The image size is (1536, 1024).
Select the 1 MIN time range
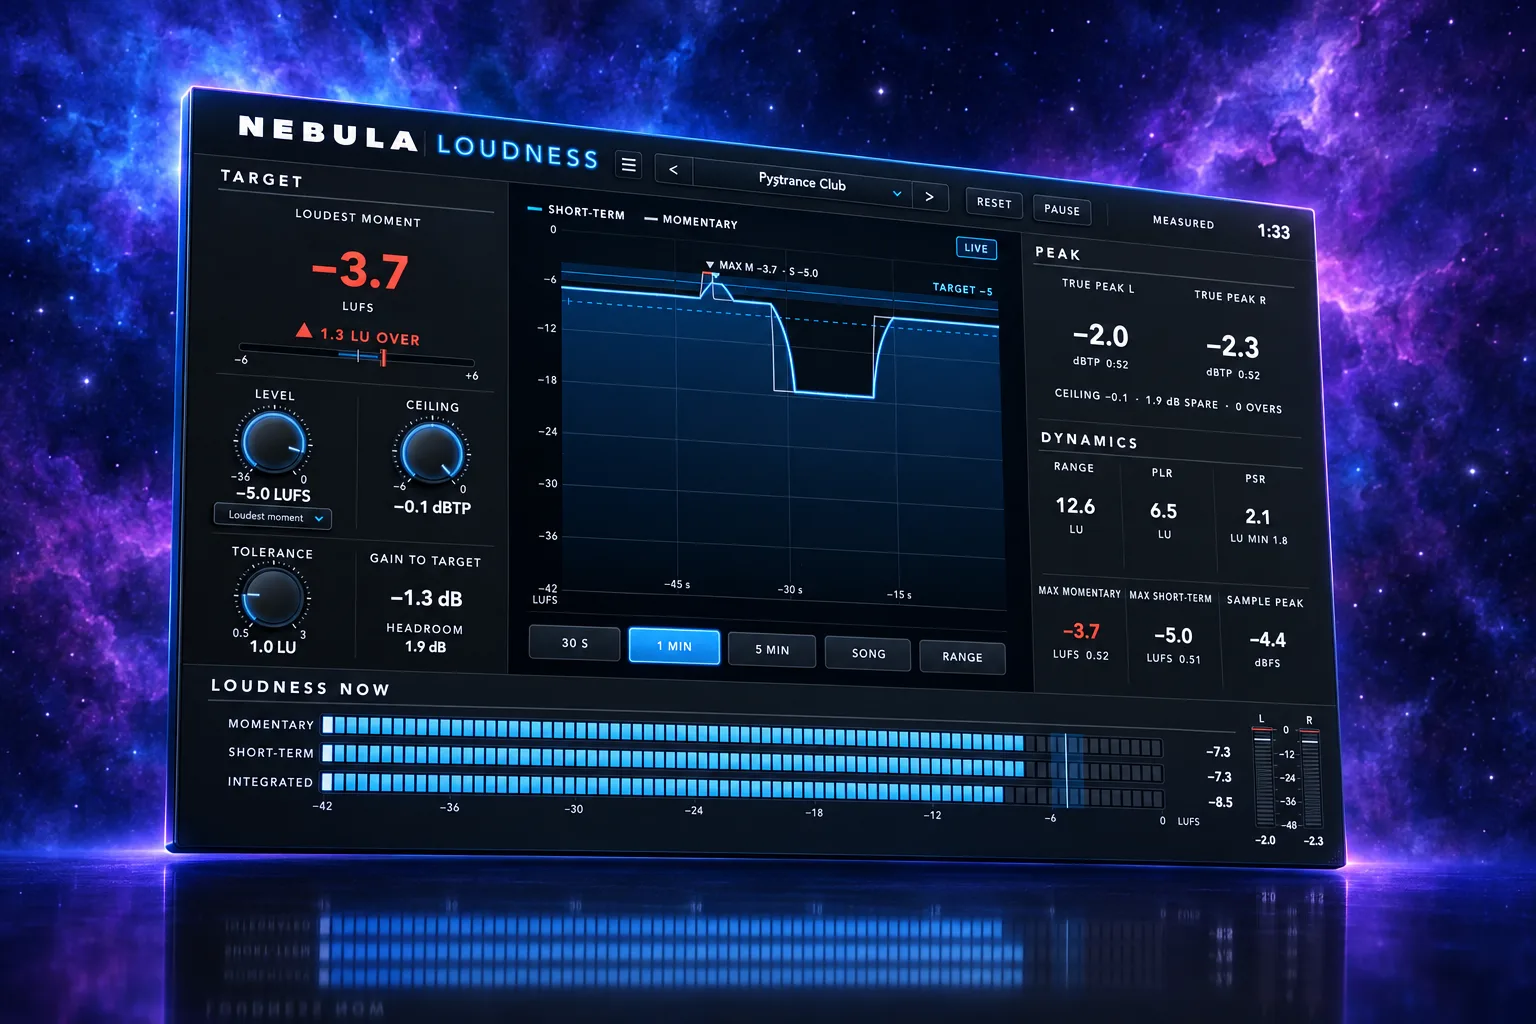674,645
